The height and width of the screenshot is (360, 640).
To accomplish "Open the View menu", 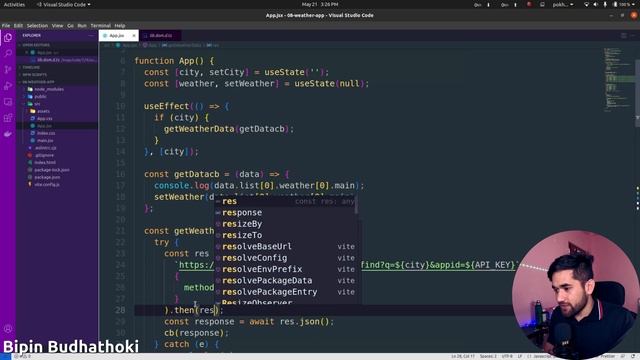I will coord(57,25).
